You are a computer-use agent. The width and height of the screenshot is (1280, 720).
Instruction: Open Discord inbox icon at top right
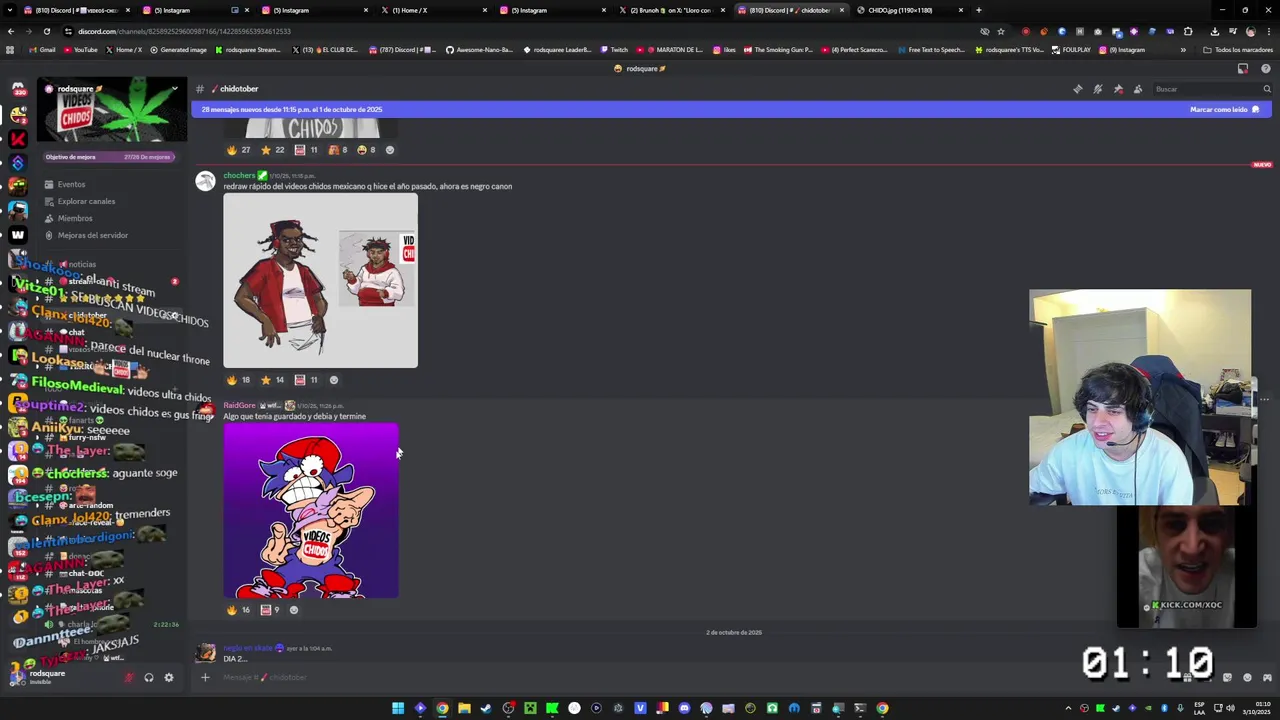point(1243,69)
